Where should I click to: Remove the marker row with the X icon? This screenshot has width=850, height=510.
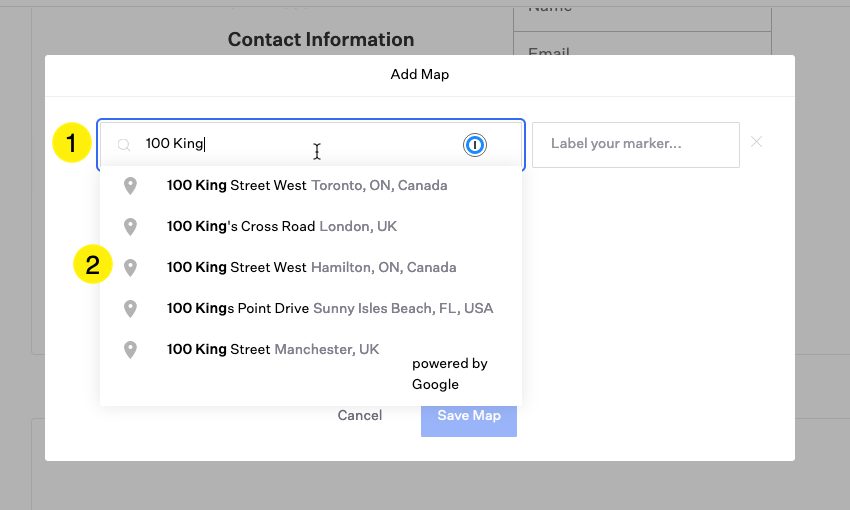(x=756, y=142)
